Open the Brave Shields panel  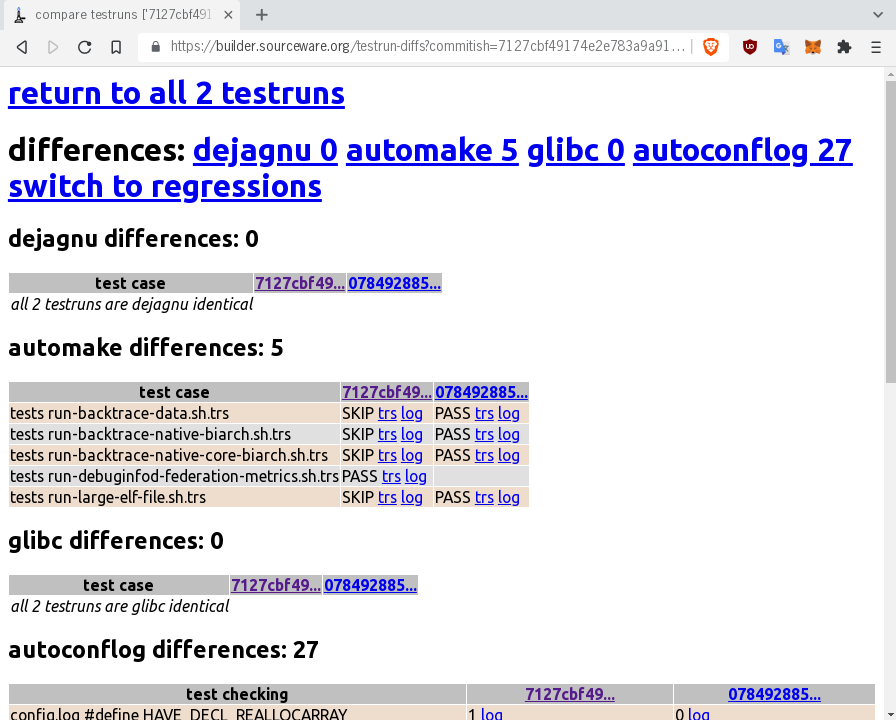tap(710, 46)
